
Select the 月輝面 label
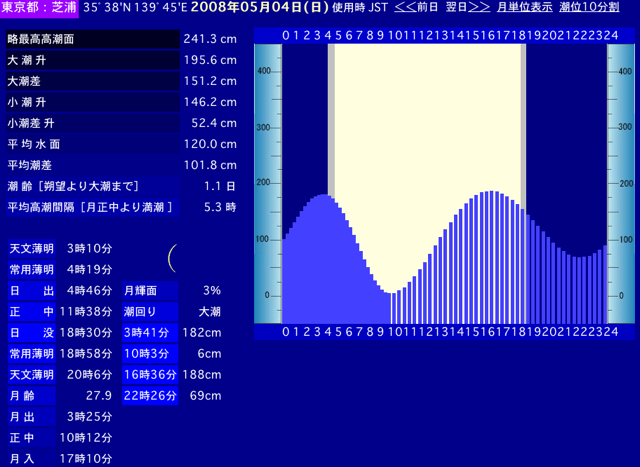coord(150,291)
